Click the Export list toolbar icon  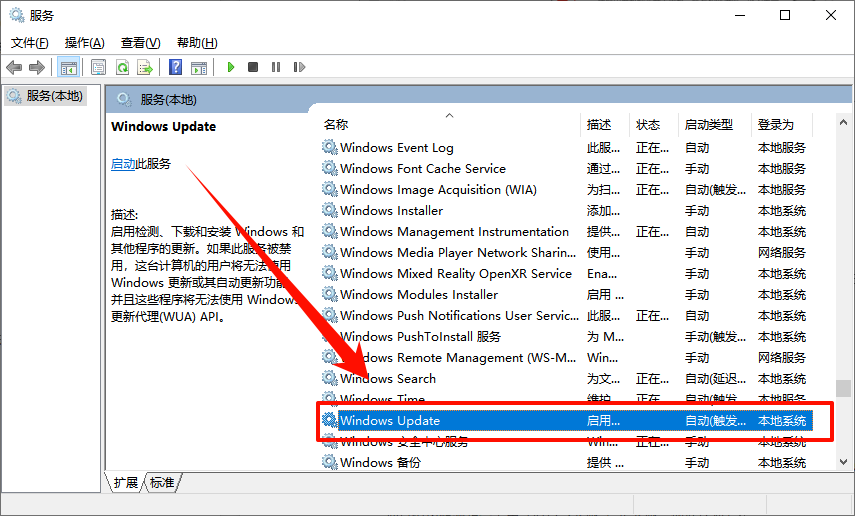point(145,67)
